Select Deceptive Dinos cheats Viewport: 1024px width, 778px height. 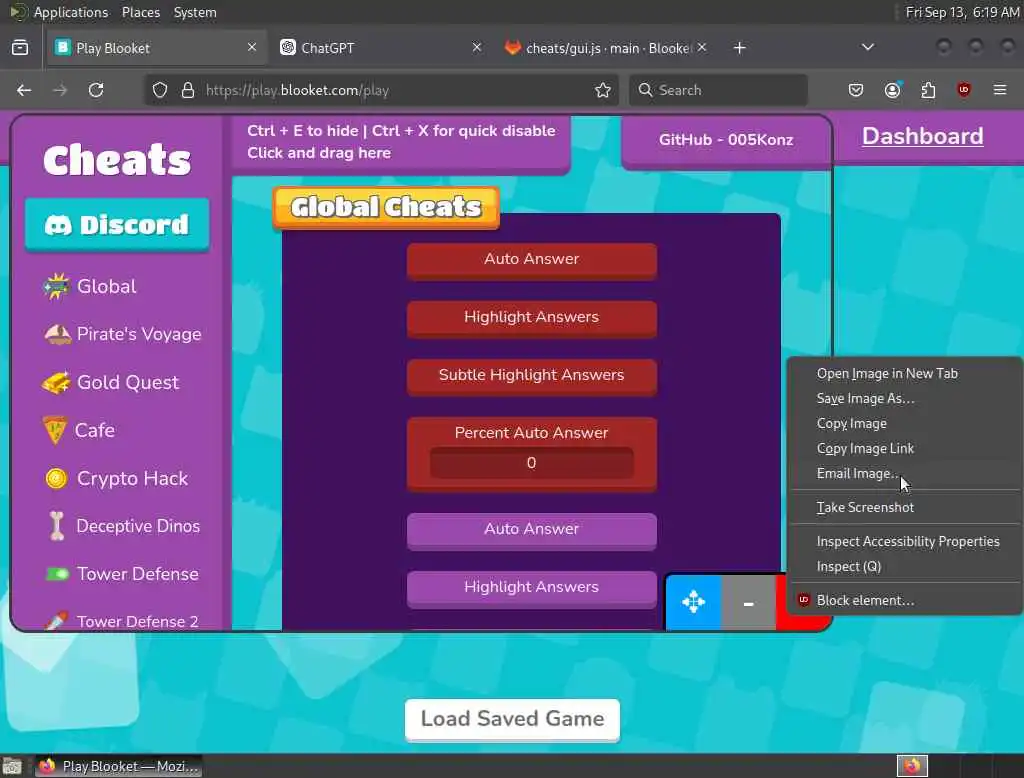(x=124, y=526)
